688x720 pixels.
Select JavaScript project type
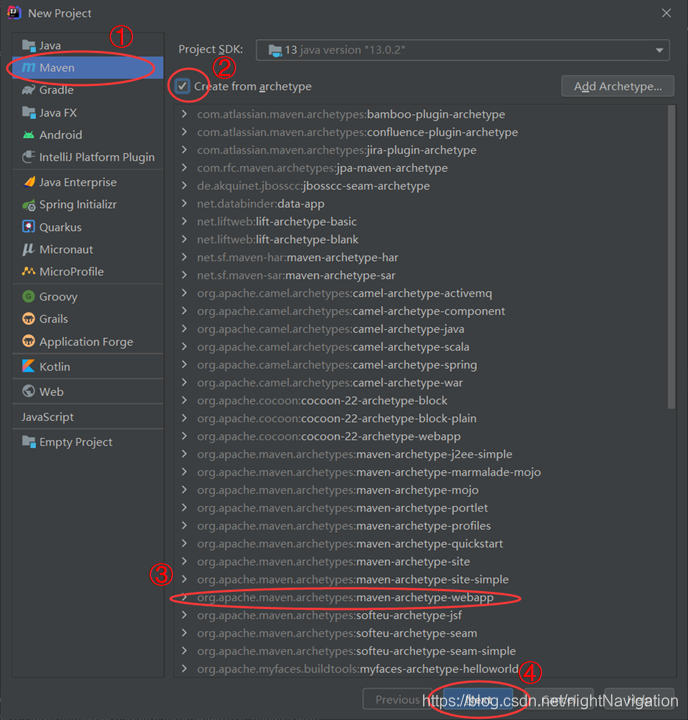pyautogui.click(x=88, y=417)
